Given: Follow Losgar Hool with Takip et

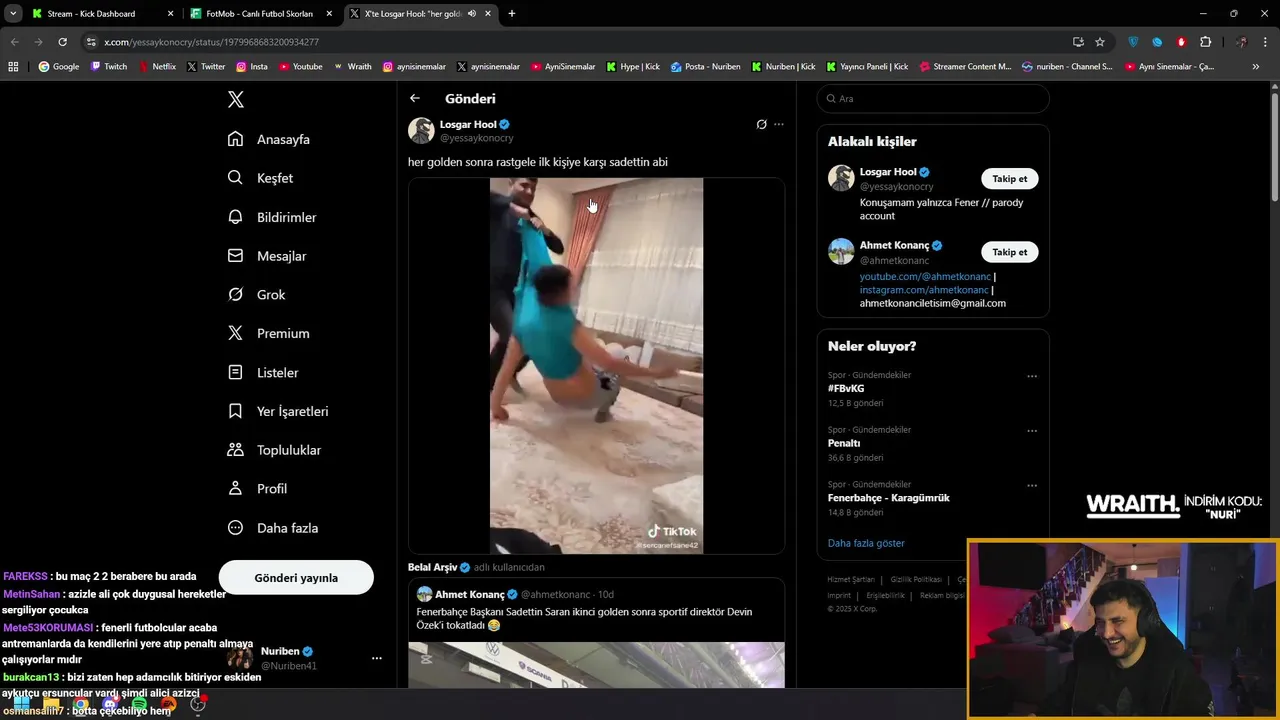Looking at the screenshot, I should (x=1009, y=178).
